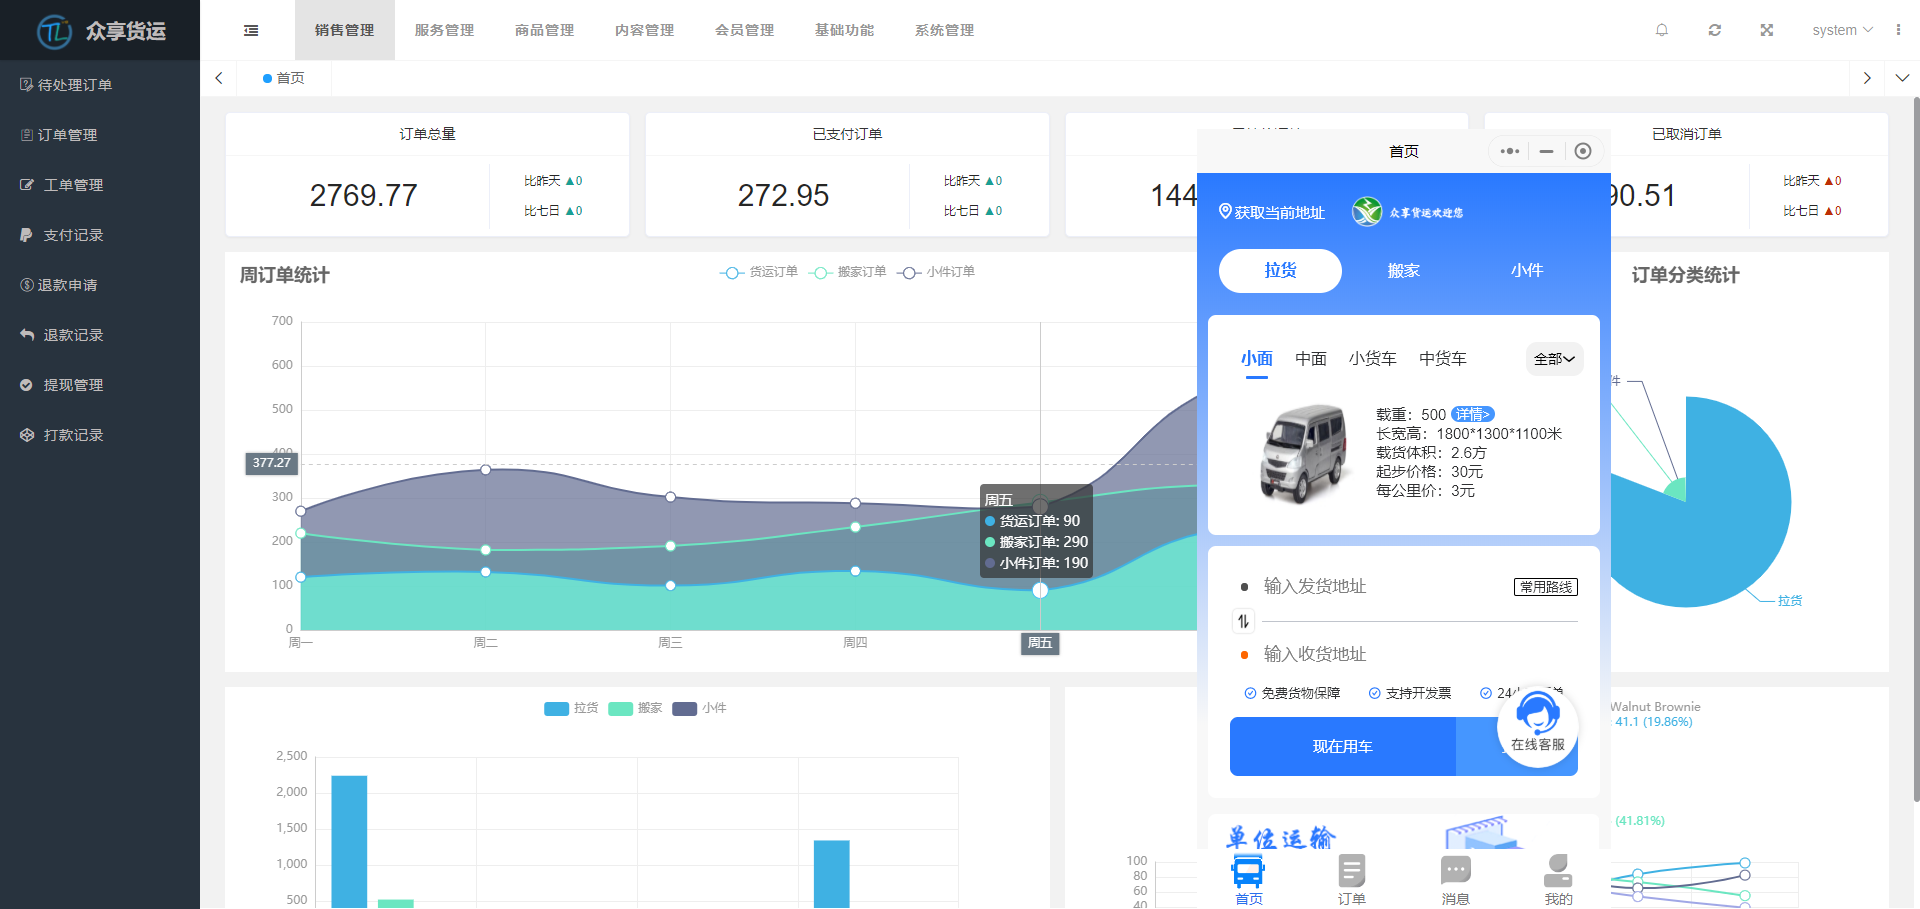Toggle 搬家订单 series in chart legend
1920x909 pixels.
pos(848,272)
